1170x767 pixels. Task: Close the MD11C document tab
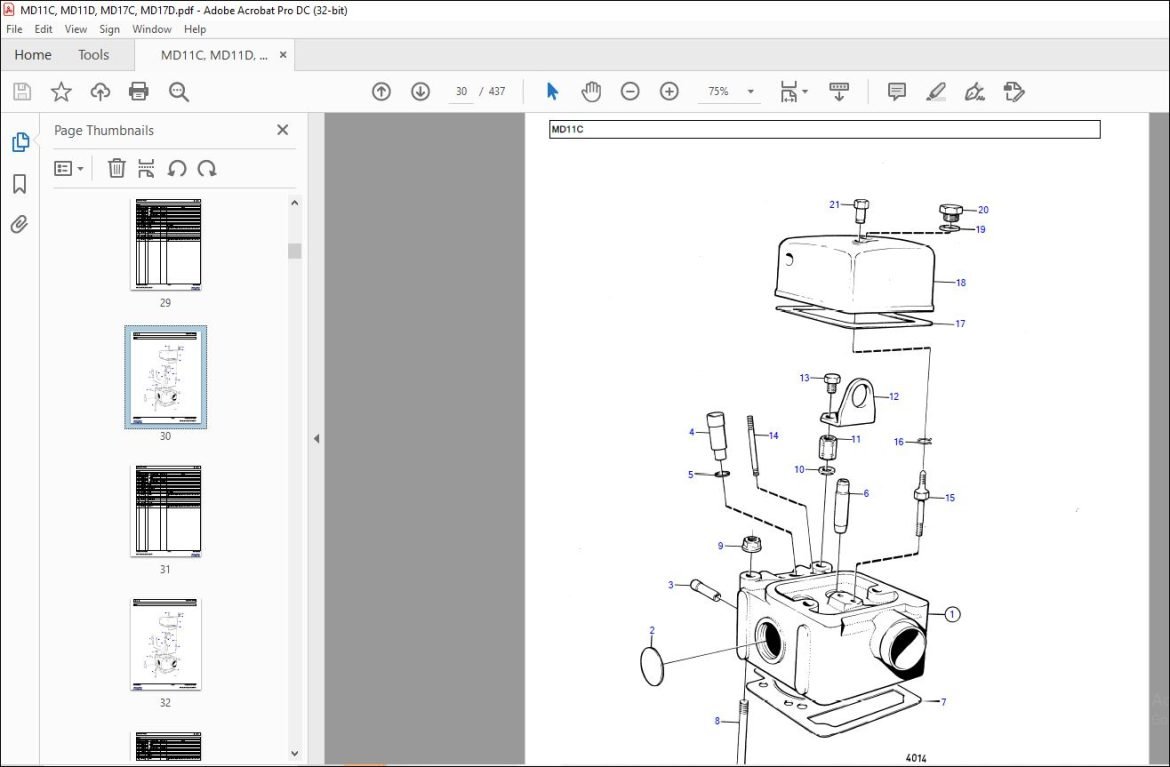click(x=283, y=54)
